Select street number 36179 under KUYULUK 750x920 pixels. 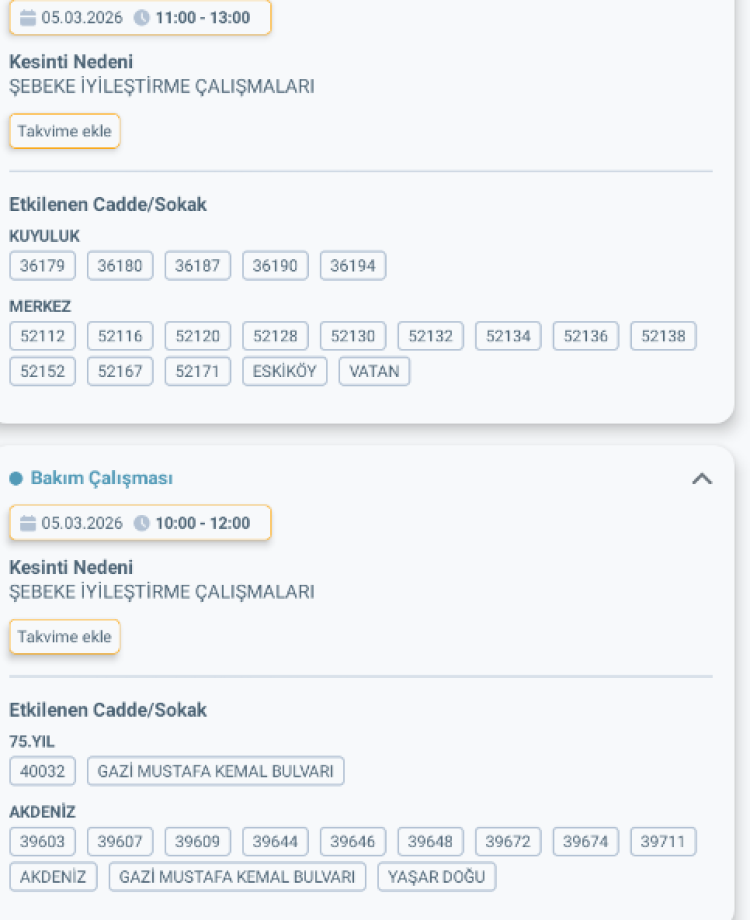point(42,265)
